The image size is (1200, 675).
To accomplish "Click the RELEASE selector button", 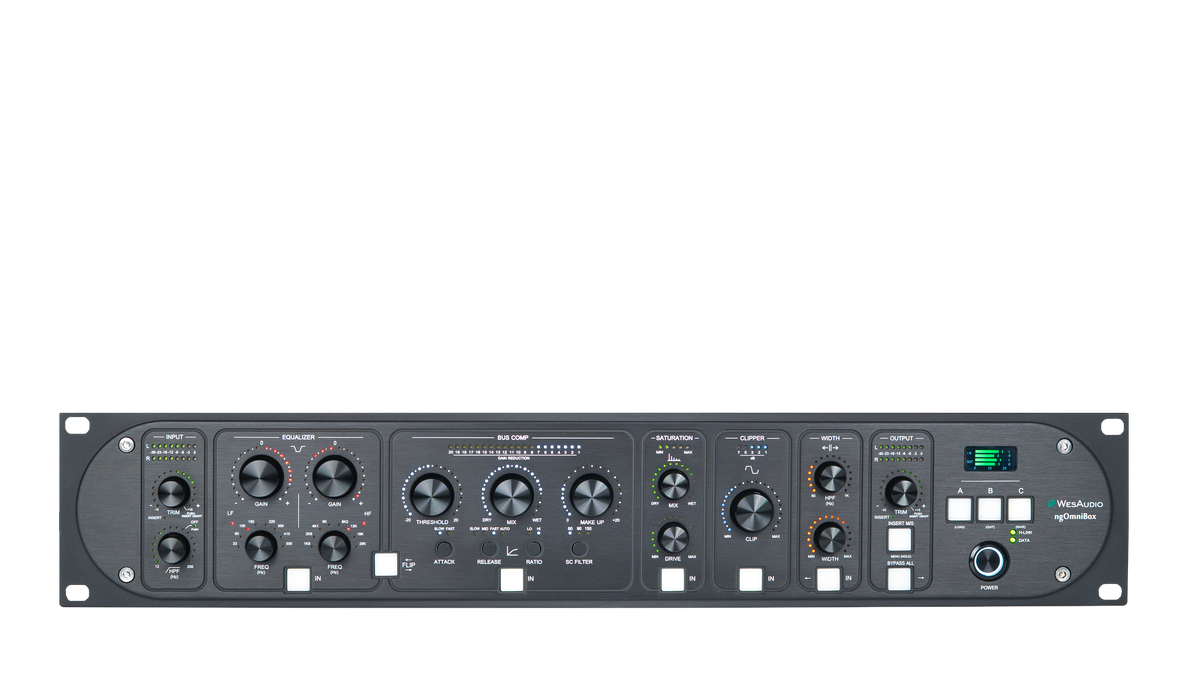I will click(489, 549).
